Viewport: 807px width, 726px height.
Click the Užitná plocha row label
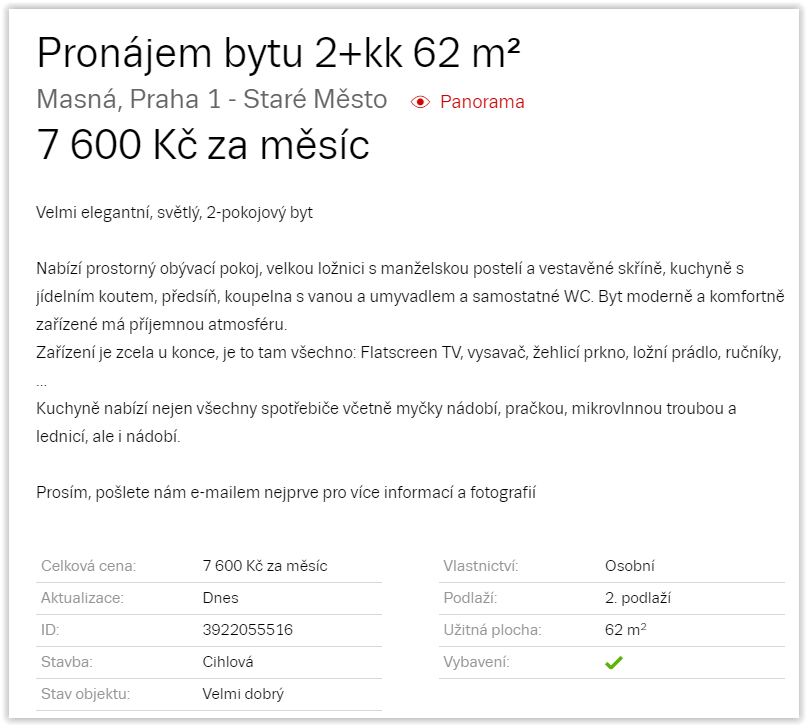[492, 630]
